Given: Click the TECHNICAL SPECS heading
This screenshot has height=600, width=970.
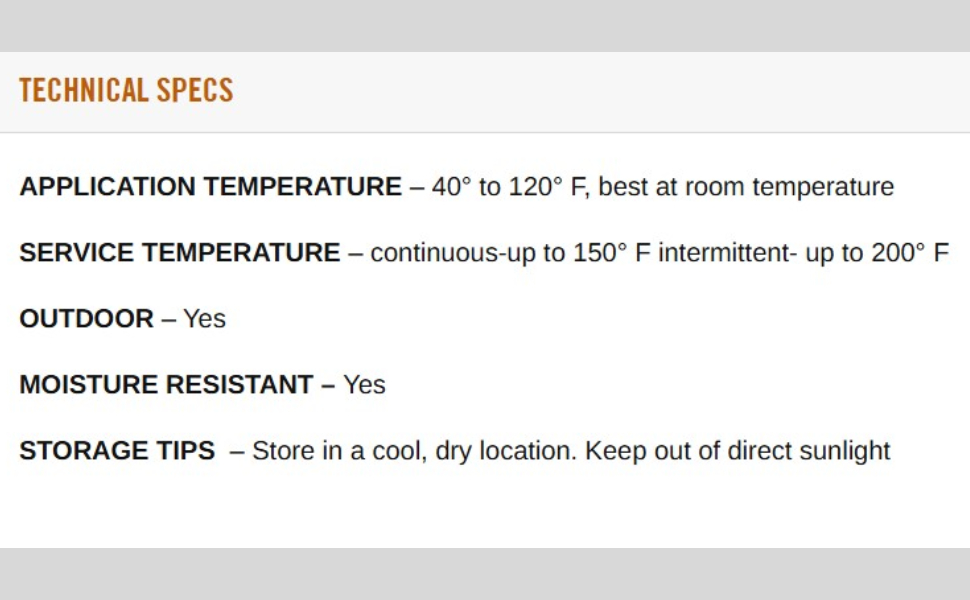Looking at the screenshot, I should point(126,91).
